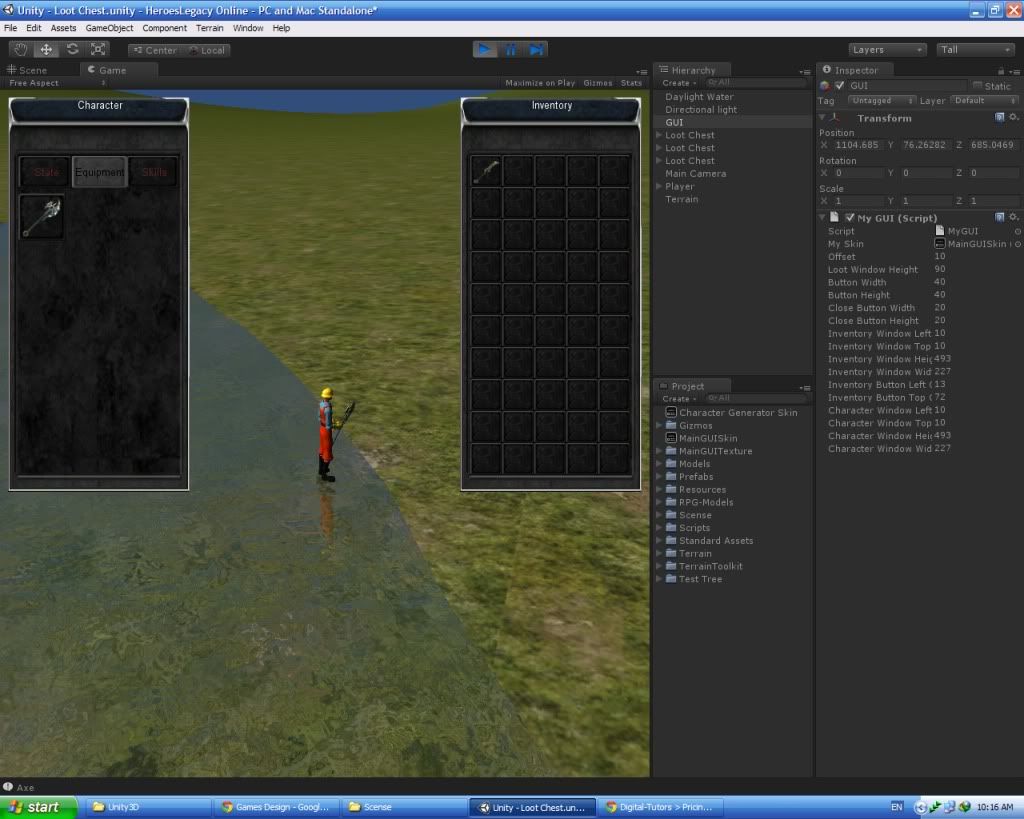Open the My GUI script gear menu

[1014, 217]
